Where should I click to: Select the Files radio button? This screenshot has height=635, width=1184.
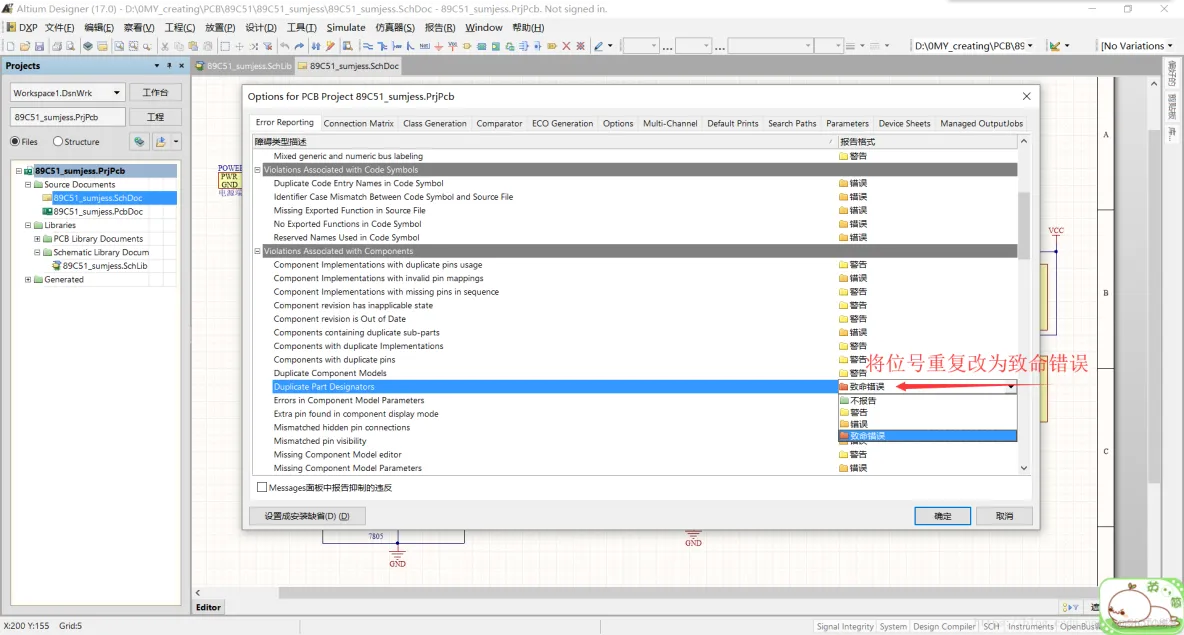(15, 141)
